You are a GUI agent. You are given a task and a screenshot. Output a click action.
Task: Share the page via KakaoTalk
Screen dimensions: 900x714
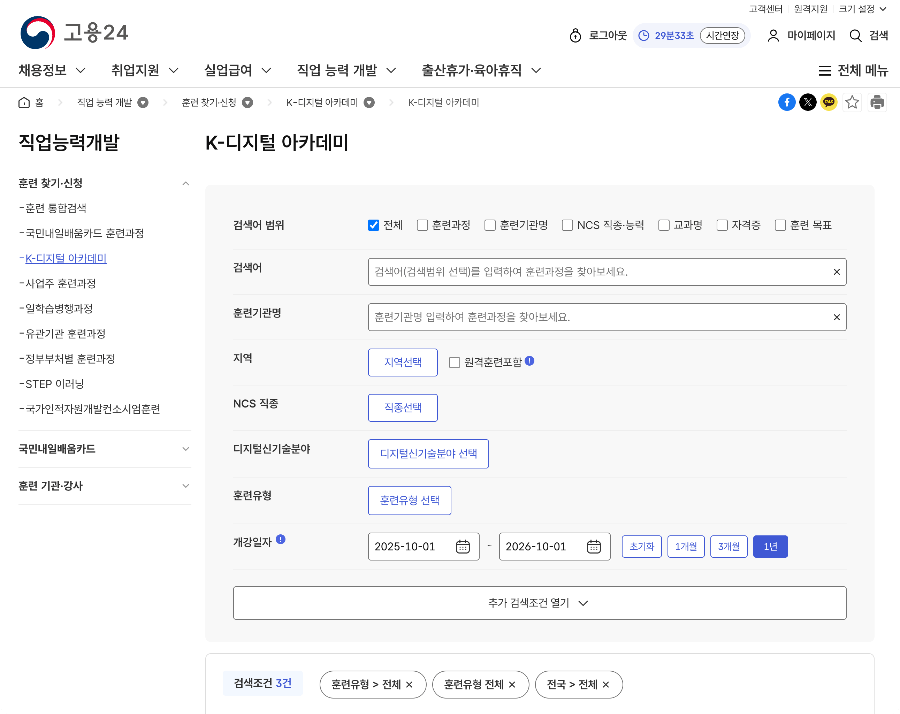[x=829, y=102]
